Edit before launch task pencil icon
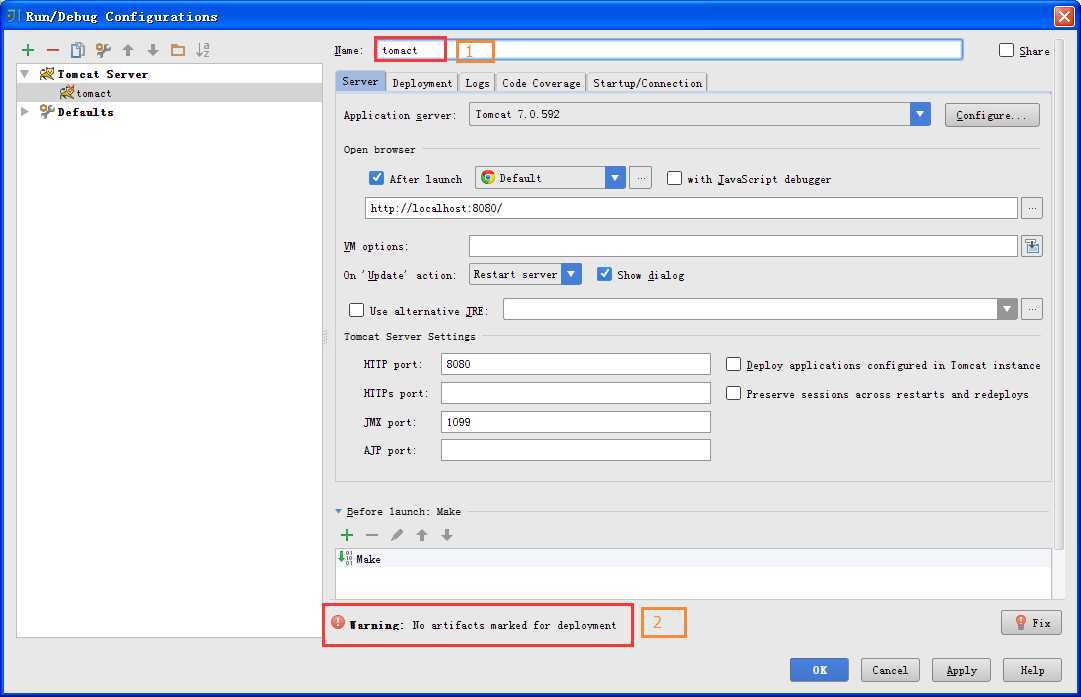 [x=397, y=535]
